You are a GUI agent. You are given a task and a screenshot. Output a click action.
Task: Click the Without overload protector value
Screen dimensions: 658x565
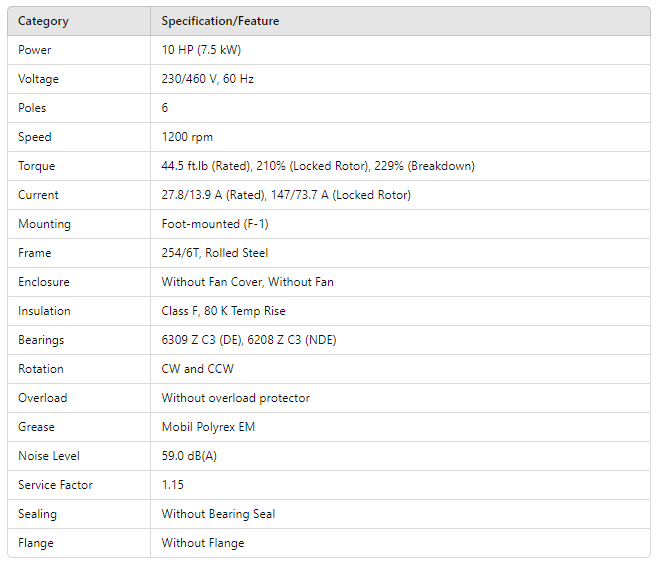[236, 398]
